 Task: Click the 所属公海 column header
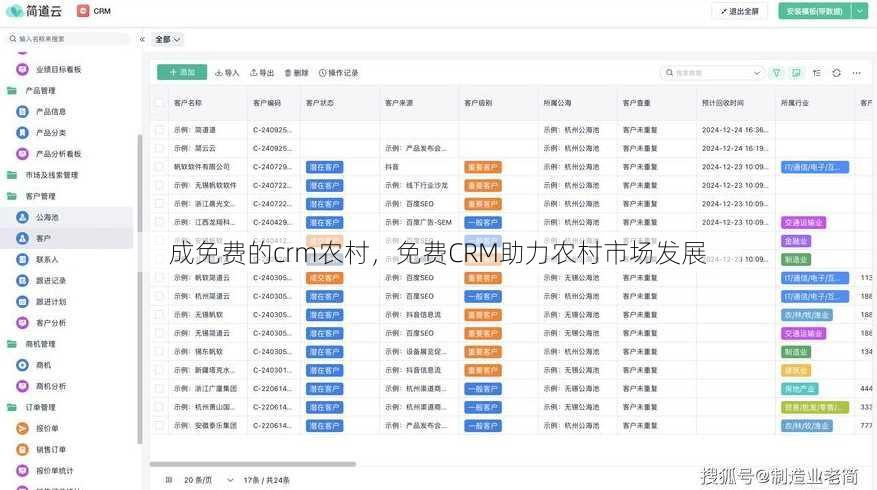557,103
